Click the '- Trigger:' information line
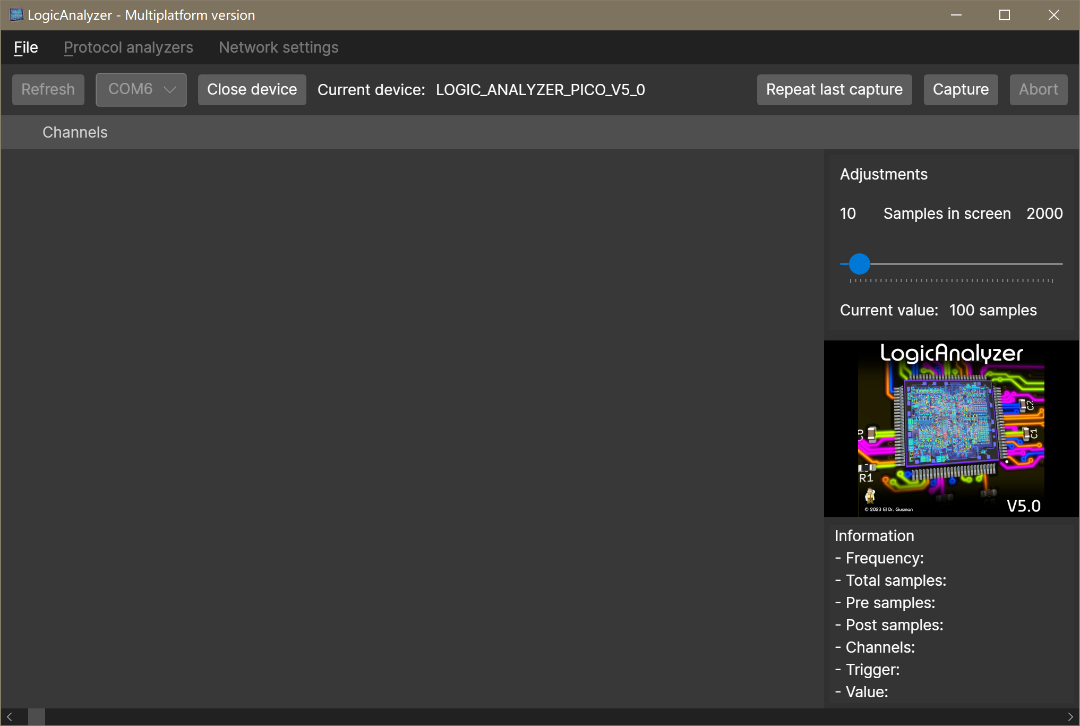Image resolution: width=1080 pixels, height=726 pixels. point(867,670)
